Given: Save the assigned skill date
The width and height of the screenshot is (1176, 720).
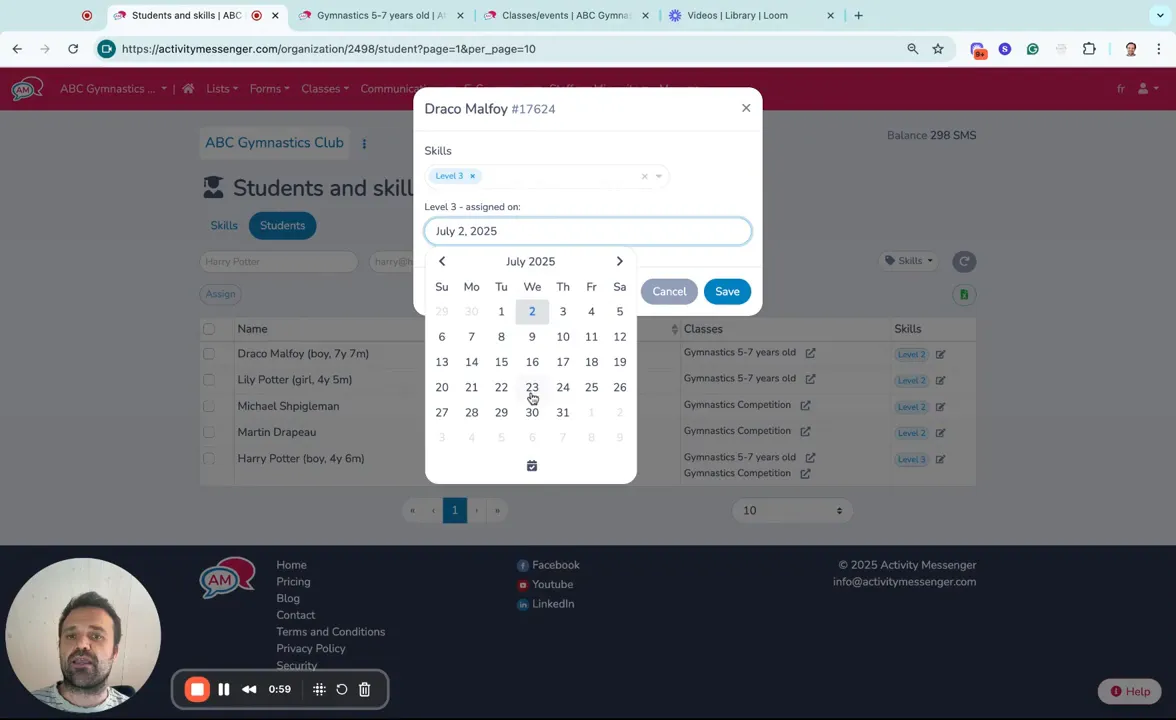Looking at the screenshot, I should [x=727, y=291].
